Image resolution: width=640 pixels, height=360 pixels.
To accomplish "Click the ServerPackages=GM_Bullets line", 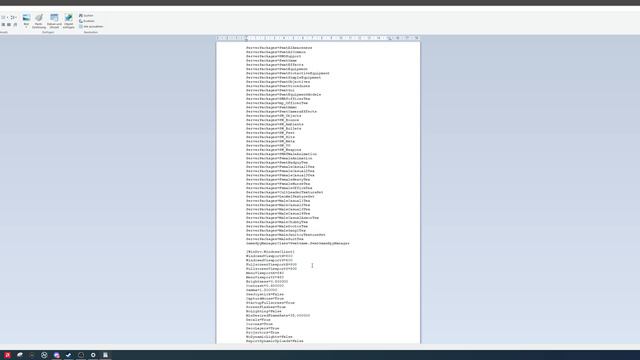I will click(x=273, y=129).
